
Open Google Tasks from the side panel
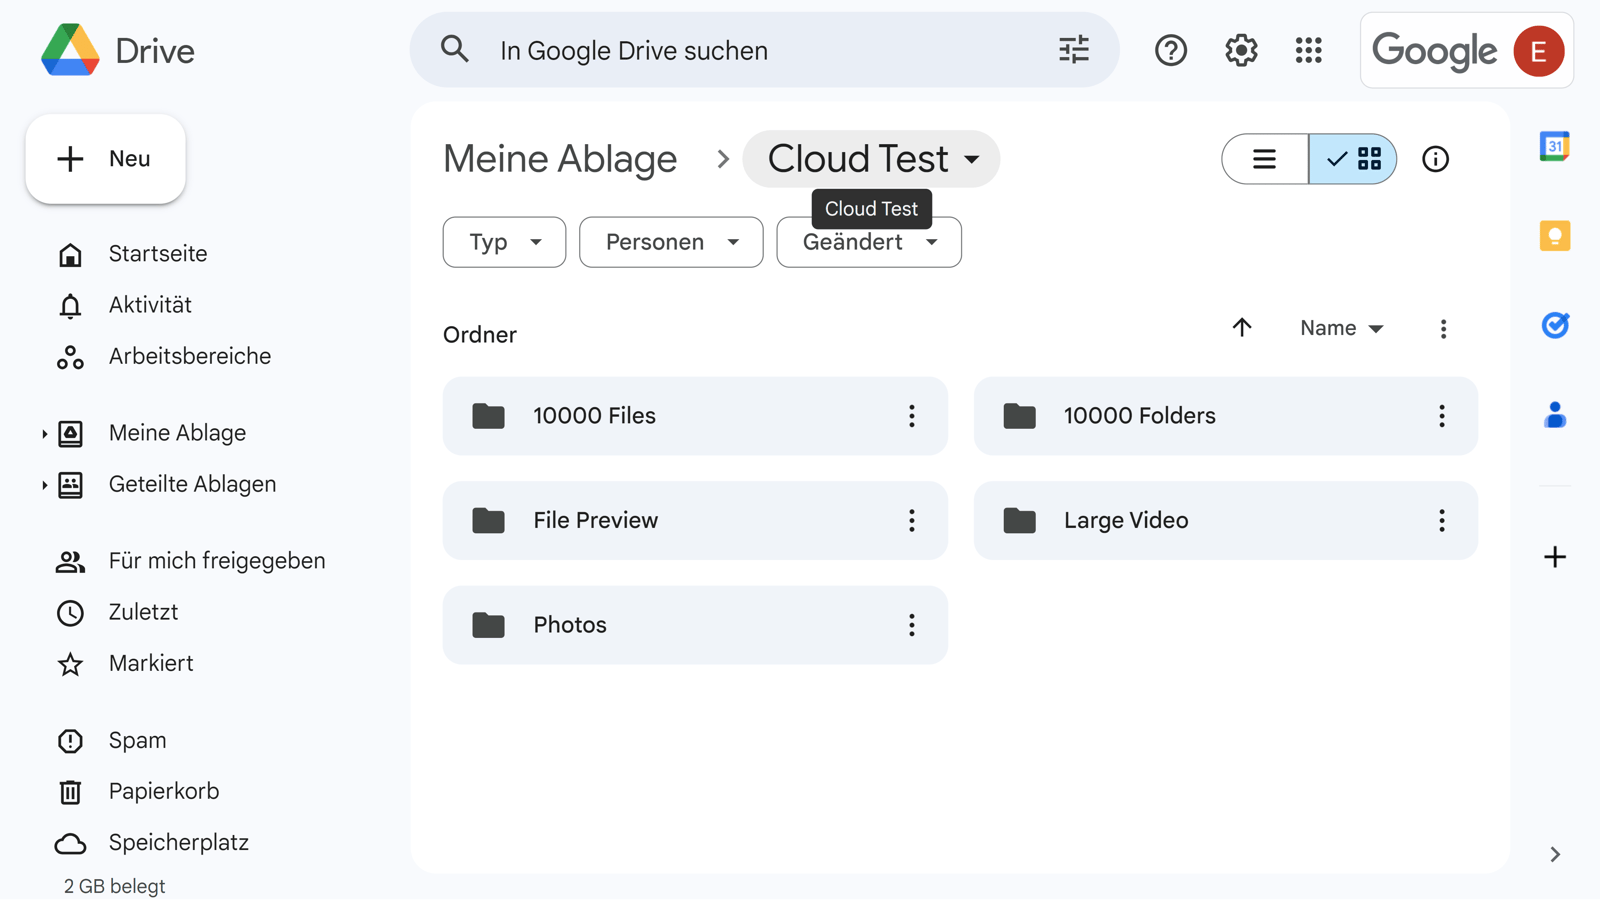1553,325
